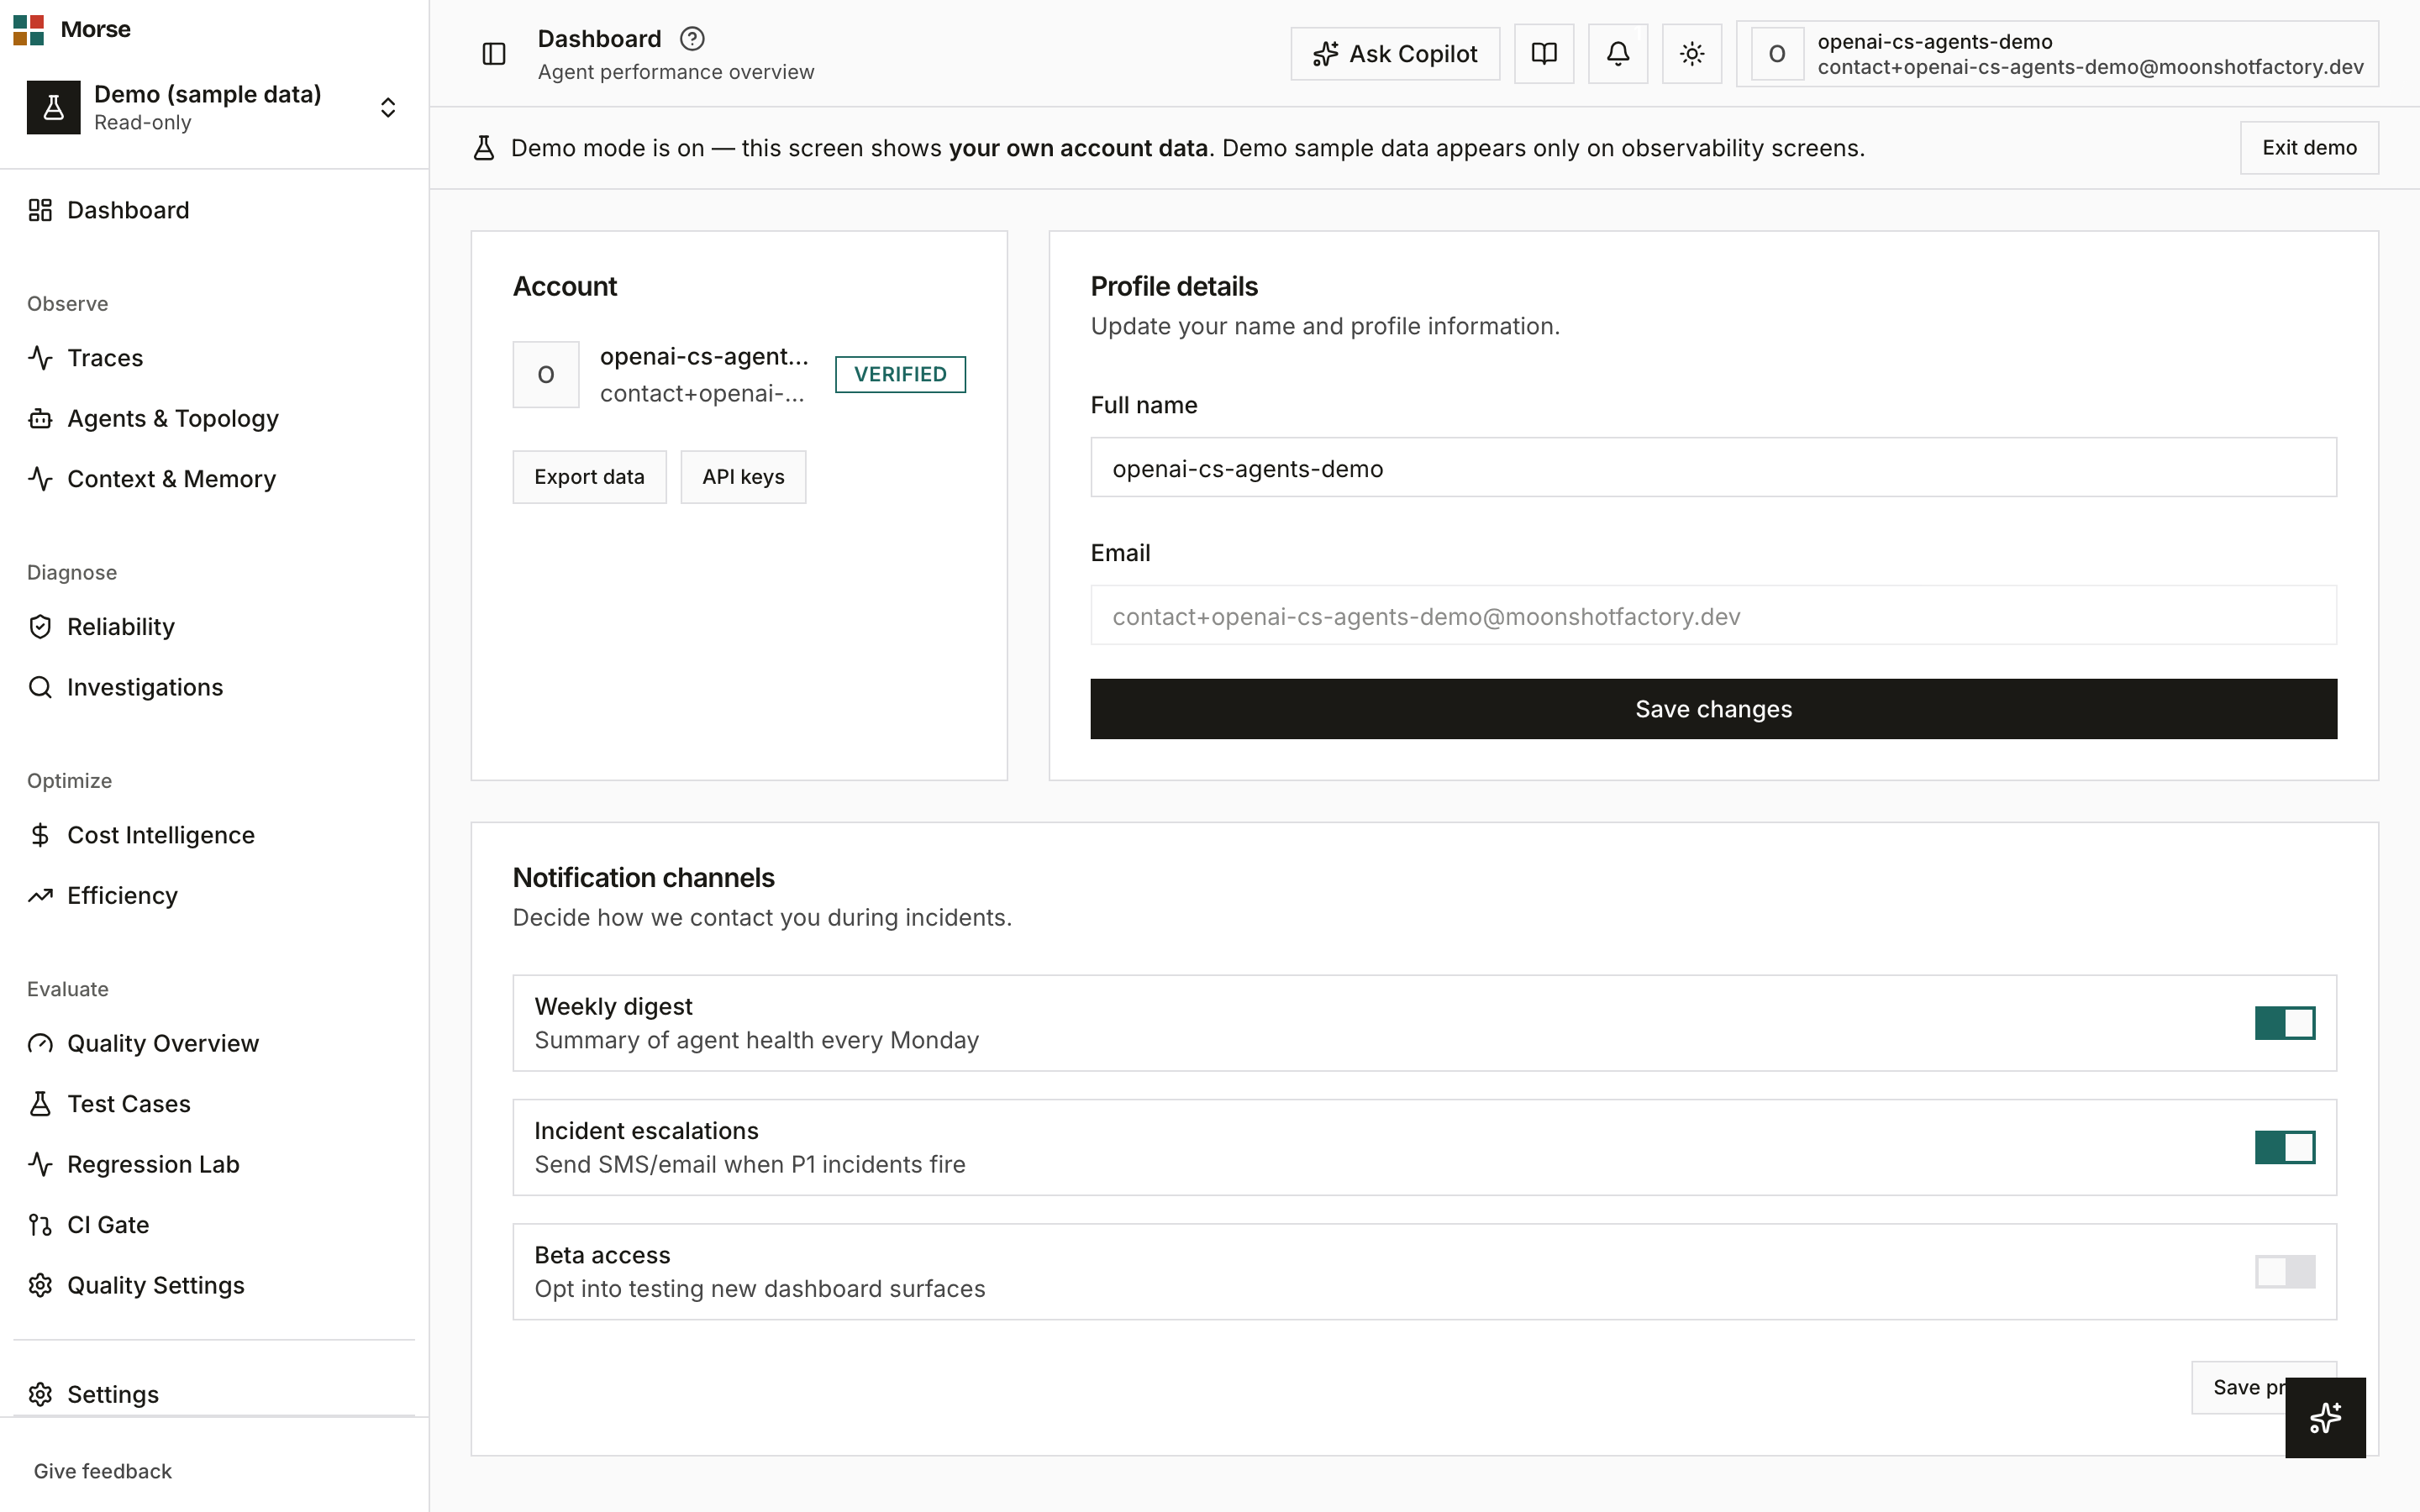
Task: Click the floating Copilot sparkle button
Action: [2325, 1417]
